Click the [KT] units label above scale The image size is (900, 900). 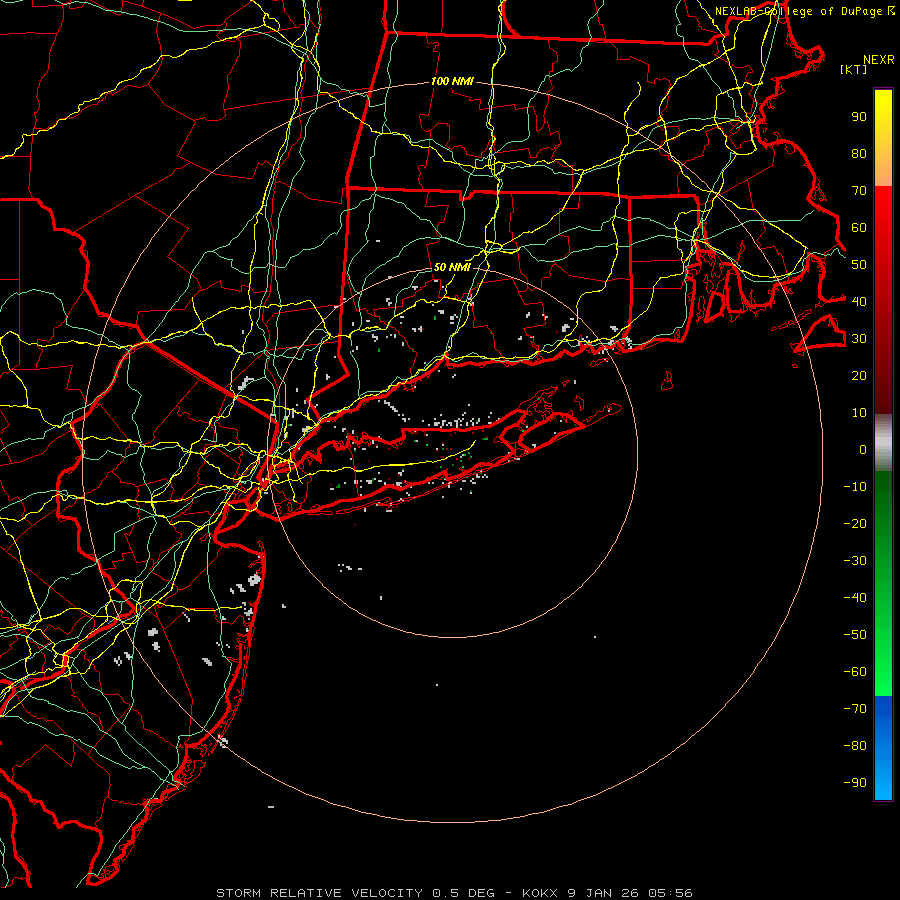[x=854, y=69]
